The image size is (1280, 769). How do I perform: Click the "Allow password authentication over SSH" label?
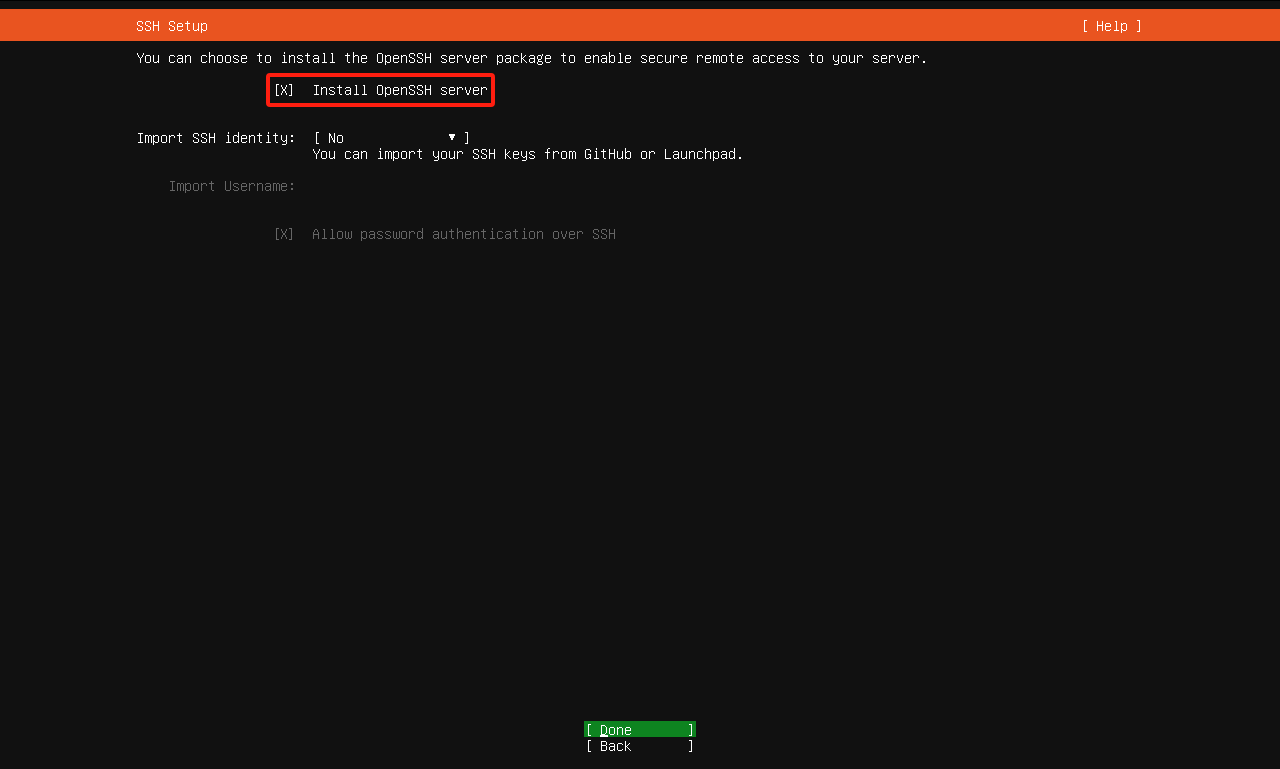click(x=464, y=234)
